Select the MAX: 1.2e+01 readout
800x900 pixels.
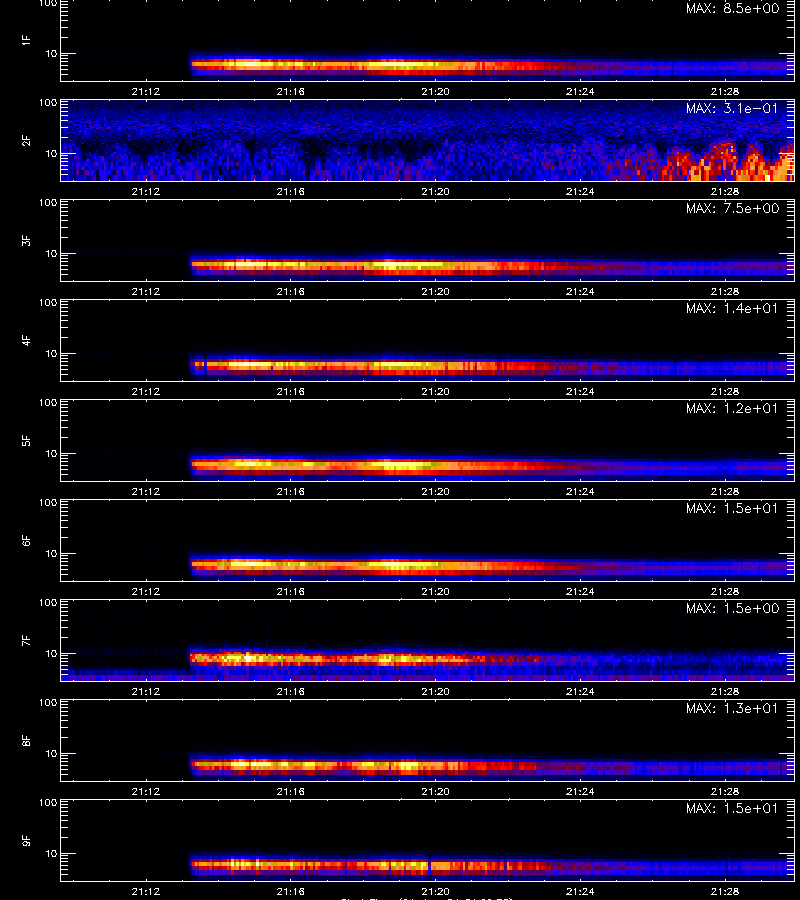[x=733, y=408]
